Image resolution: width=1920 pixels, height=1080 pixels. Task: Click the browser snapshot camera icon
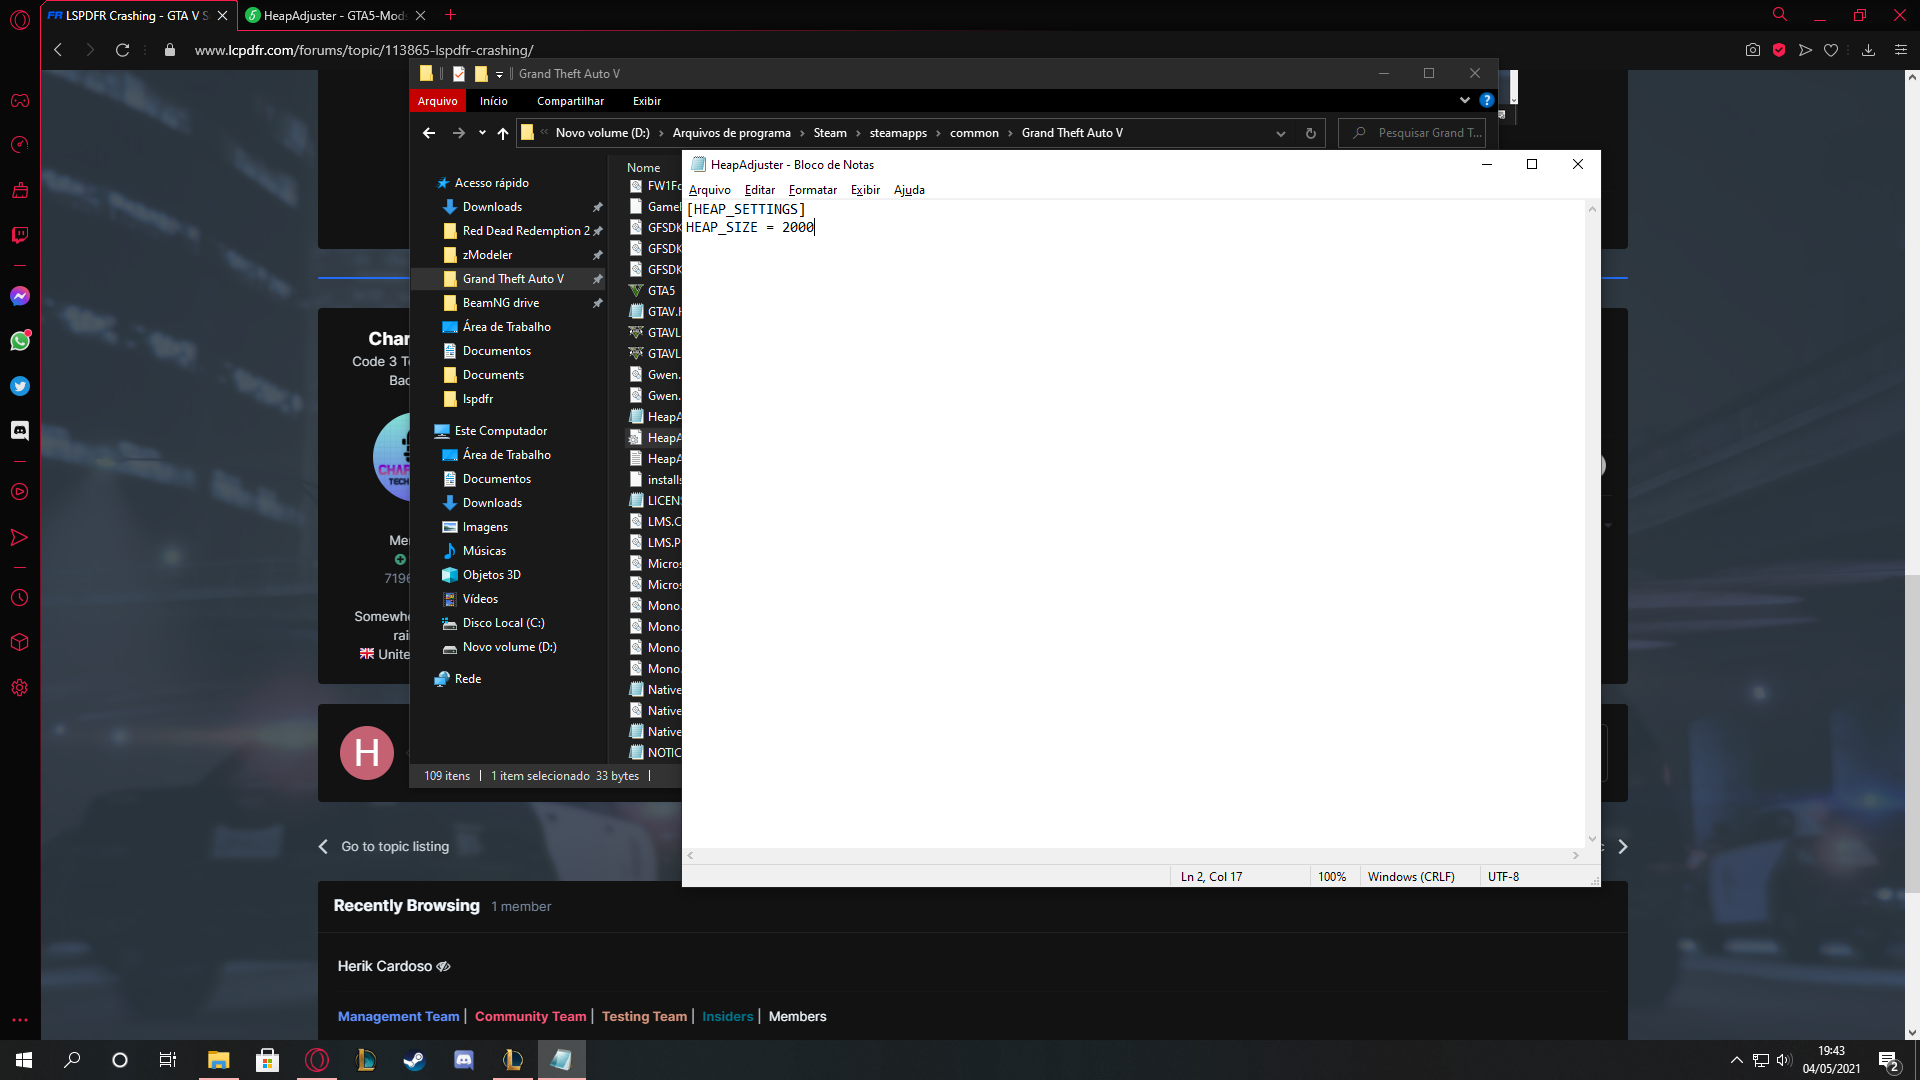[x=1752, y=50]
